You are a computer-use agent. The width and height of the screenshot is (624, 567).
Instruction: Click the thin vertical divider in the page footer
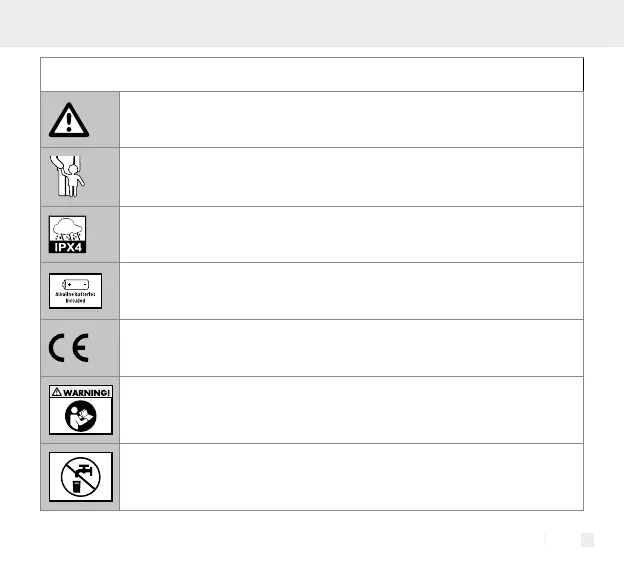tap(546, 540)
